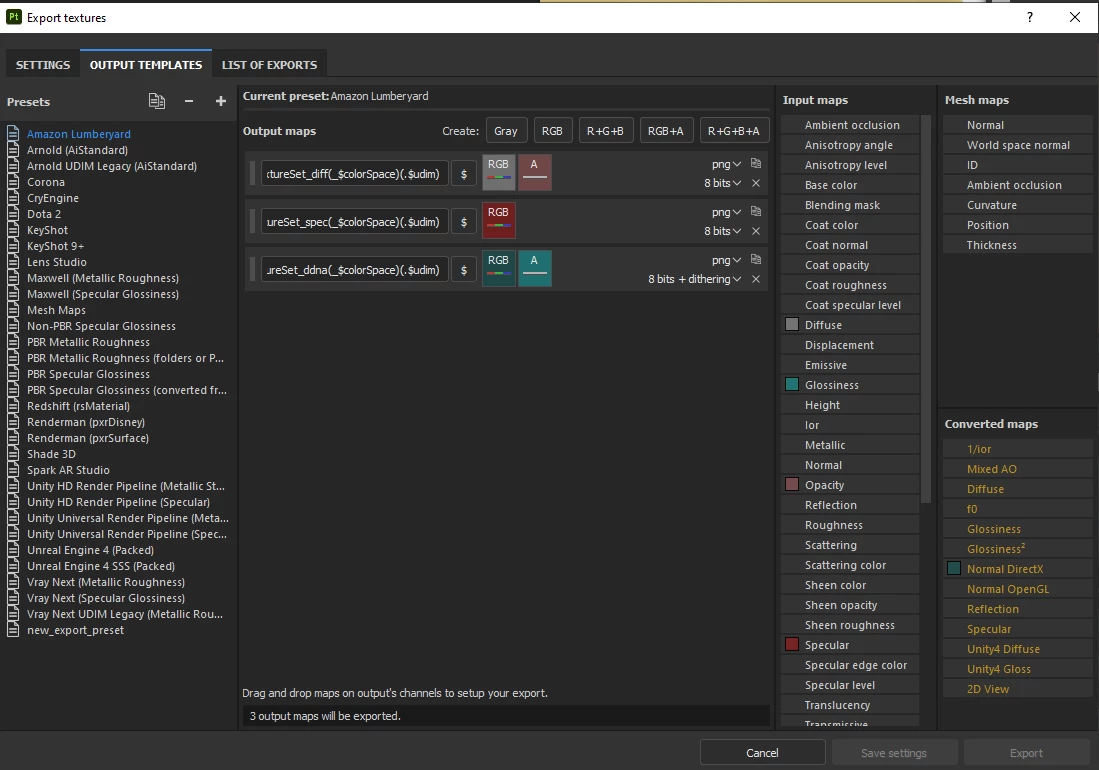Create a Gray output map
The width and height of the screenshot is (1099, 770).
[x=505, y=131]
